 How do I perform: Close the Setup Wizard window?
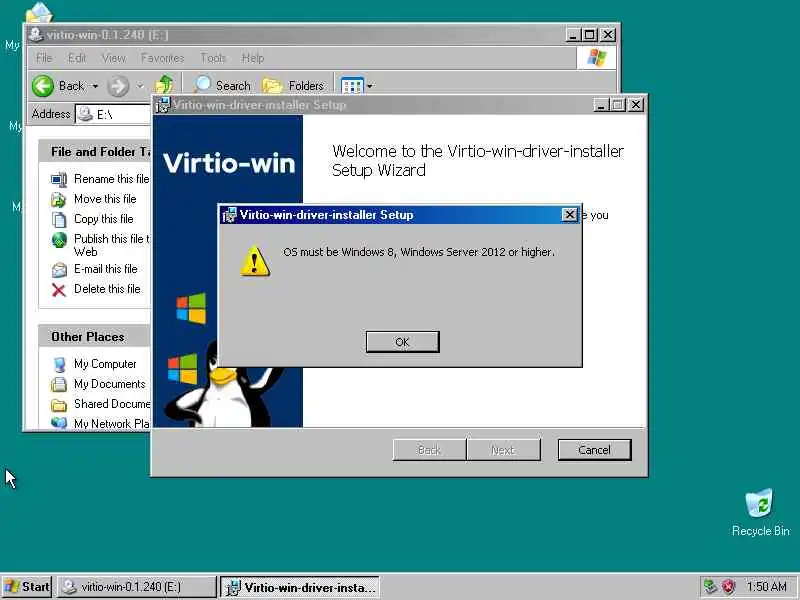click(x=636, y=105)
